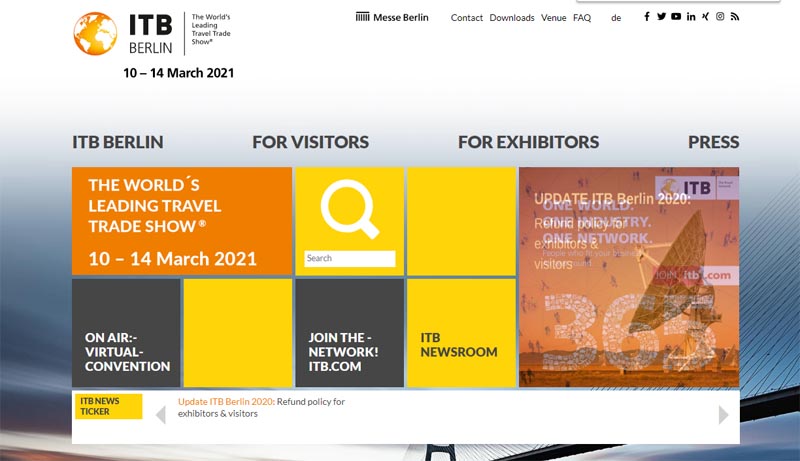Open the Facebook social icon
The image size is (800, 461).
point(646,17)
